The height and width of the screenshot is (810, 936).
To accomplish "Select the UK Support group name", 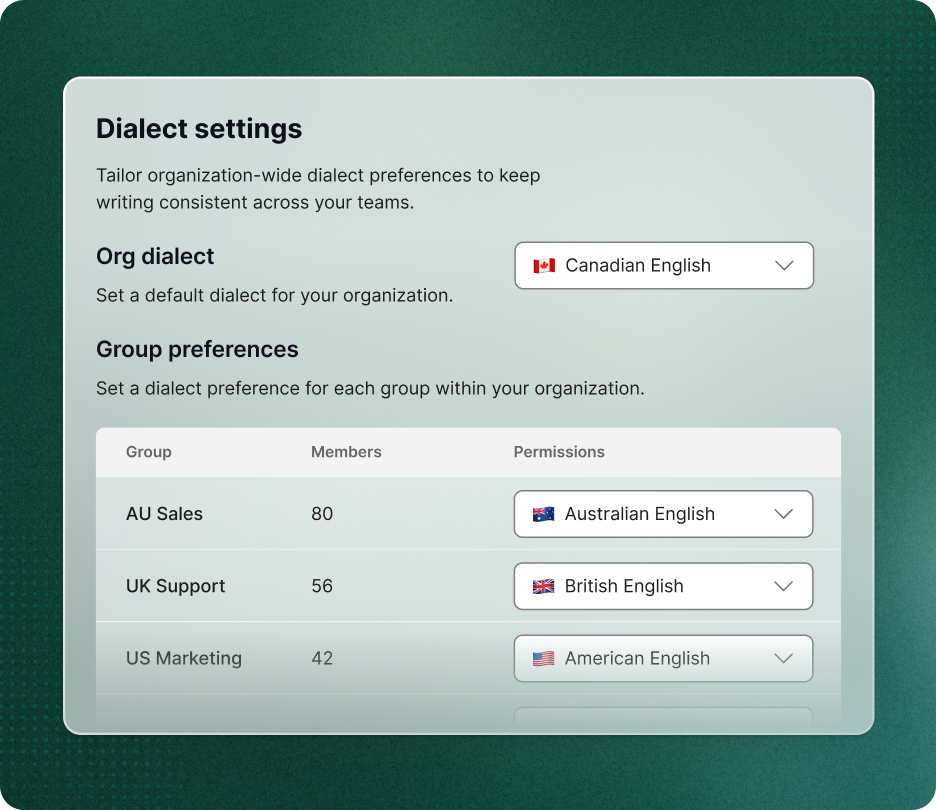I will [175, 586].
